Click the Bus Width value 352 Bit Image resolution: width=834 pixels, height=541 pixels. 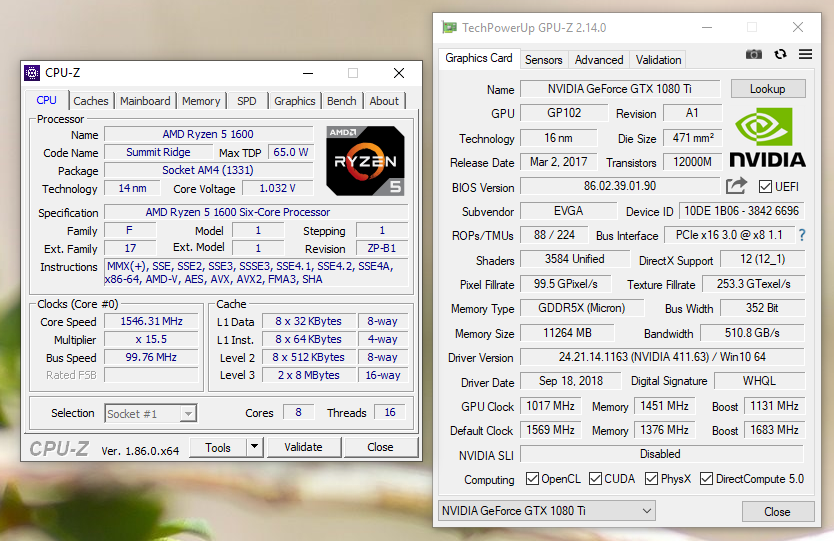pyautogui.click(x=762, y=308)
